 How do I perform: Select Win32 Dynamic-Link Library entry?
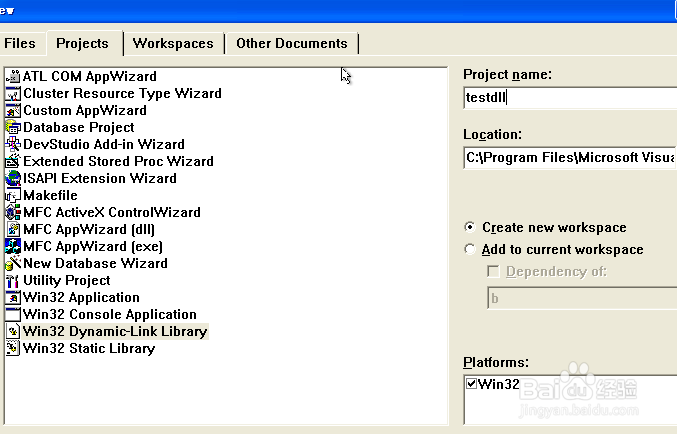[115, 331]
